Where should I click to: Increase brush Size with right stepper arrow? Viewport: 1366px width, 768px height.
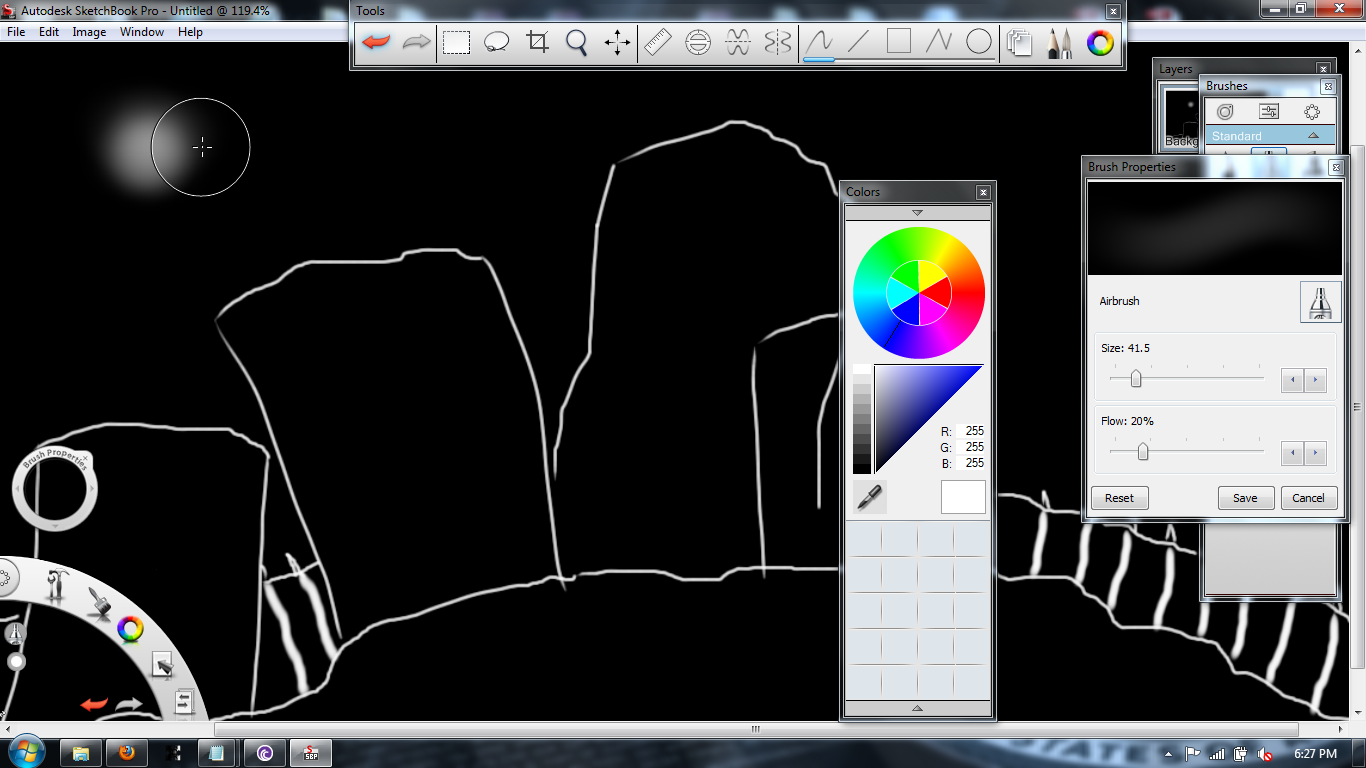(1316, 380)
